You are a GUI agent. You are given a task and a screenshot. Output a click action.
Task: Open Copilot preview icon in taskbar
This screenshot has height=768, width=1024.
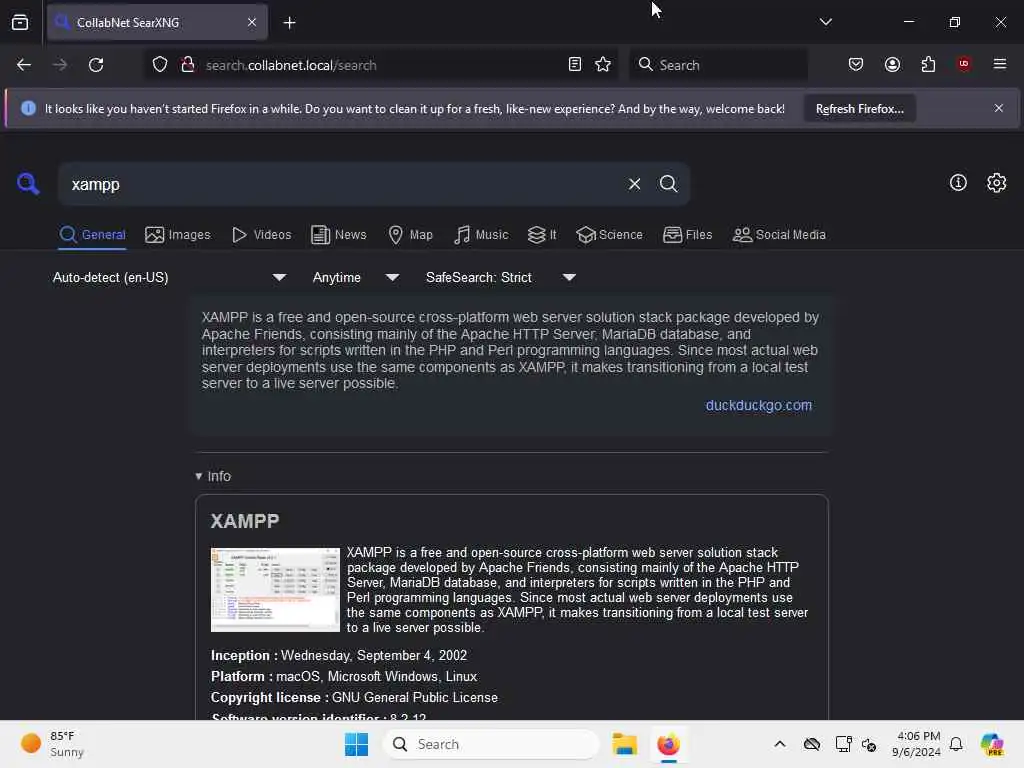(992, 744)
